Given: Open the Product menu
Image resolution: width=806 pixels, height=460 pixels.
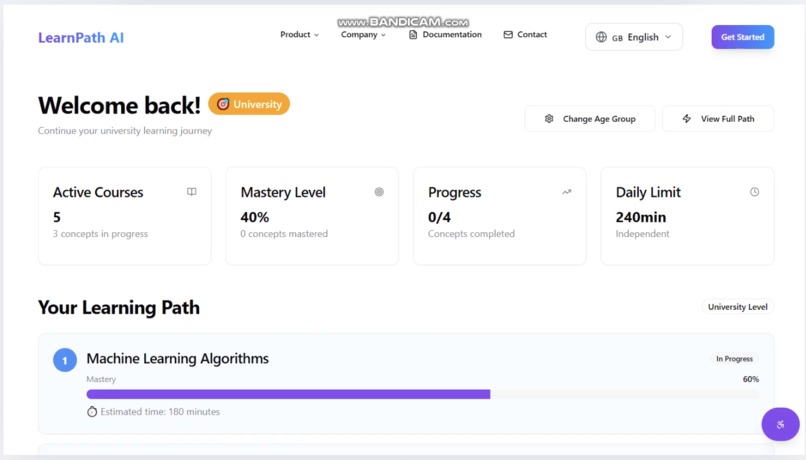Looking at the screenshot, I should pos(299,34).
